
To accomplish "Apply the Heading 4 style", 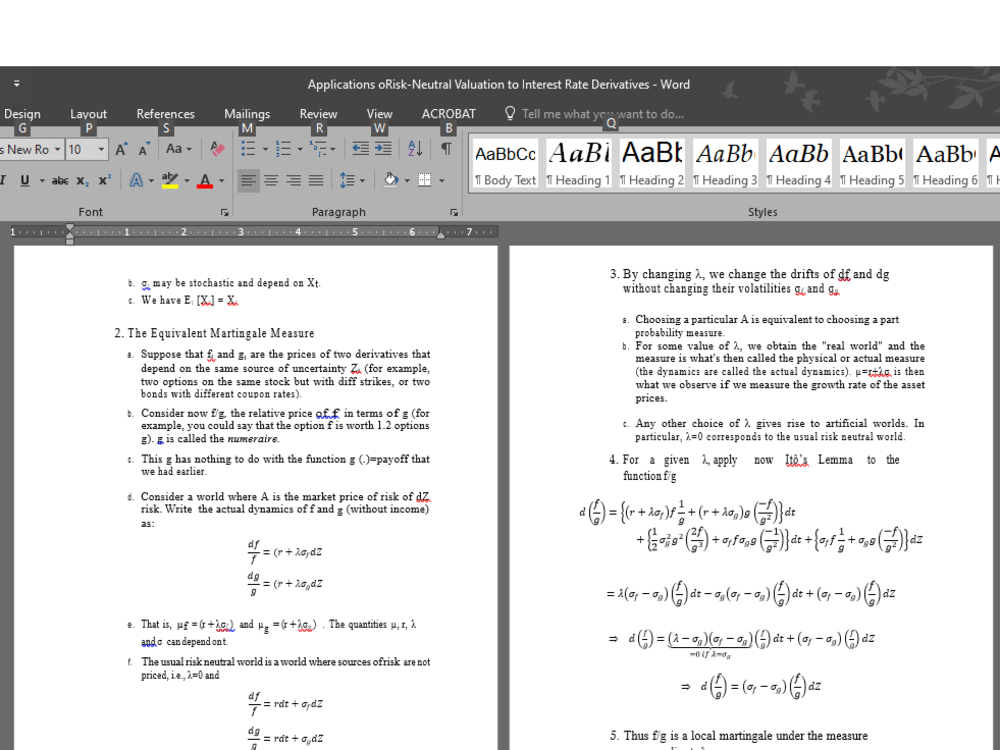I will (x=798, y=163).
